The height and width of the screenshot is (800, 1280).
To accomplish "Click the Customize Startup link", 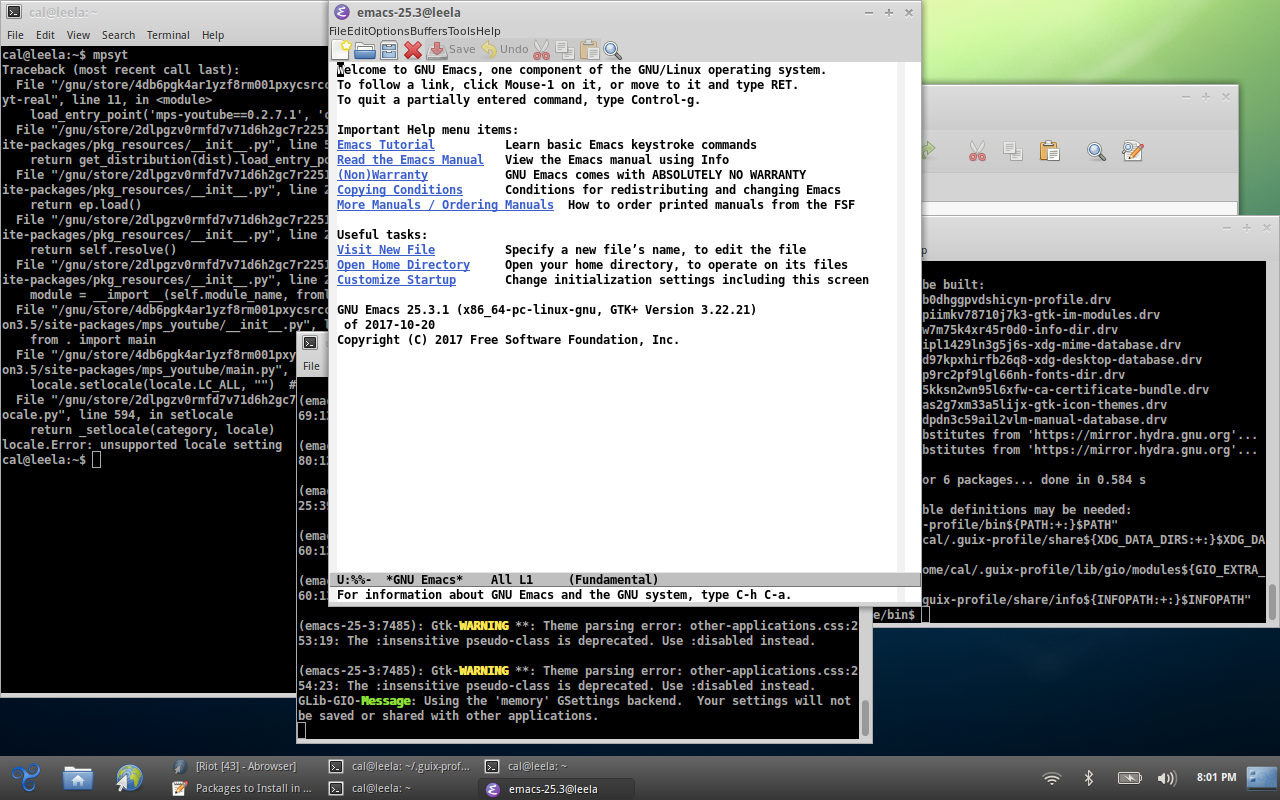I will click(396, 280).
